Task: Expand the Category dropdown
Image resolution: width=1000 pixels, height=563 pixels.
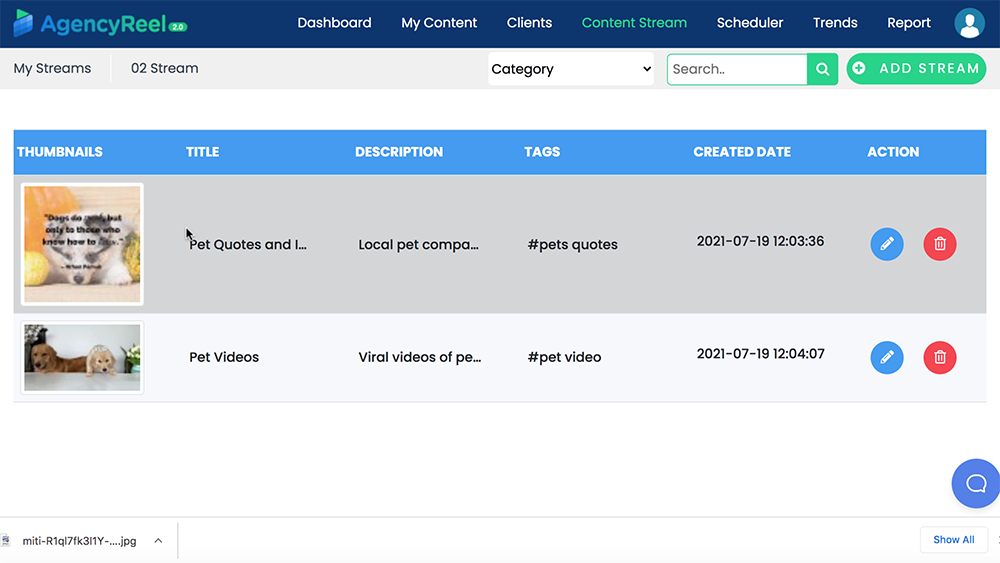Action: 570,69
